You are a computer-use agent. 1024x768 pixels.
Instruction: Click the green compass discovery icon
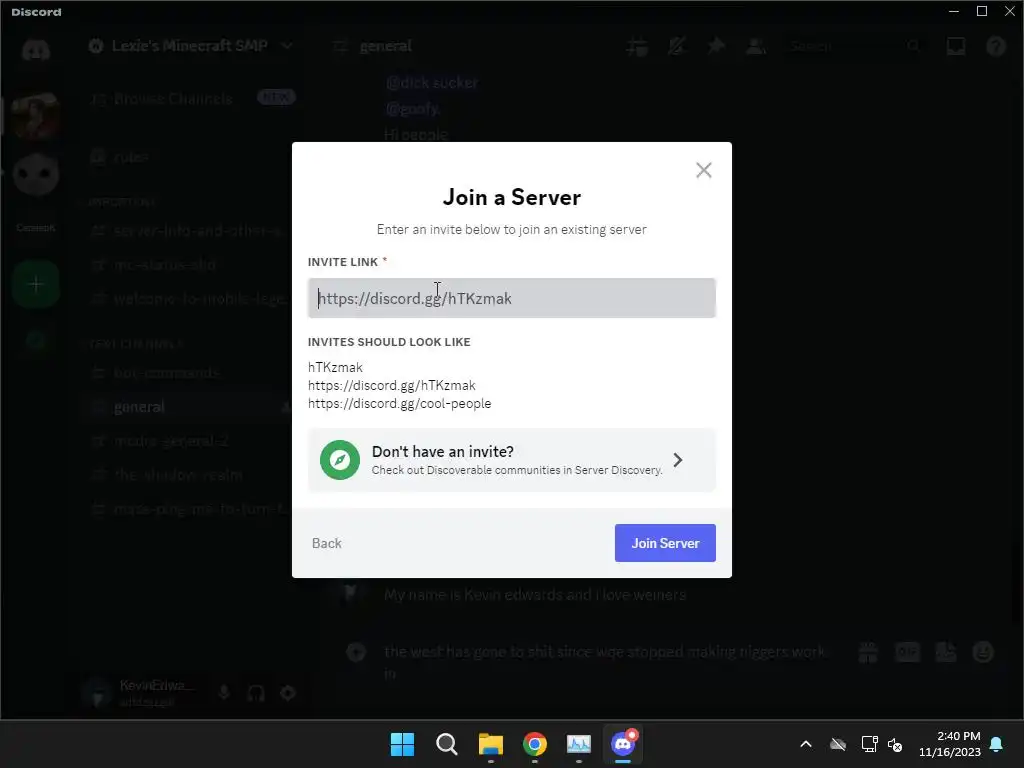(340, 460)
